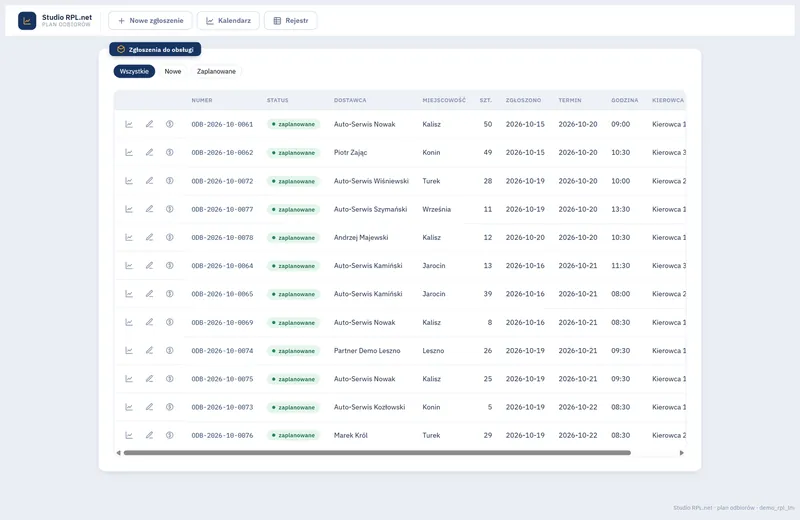Click the Studio RPL.net logo icon

point(27,21)
